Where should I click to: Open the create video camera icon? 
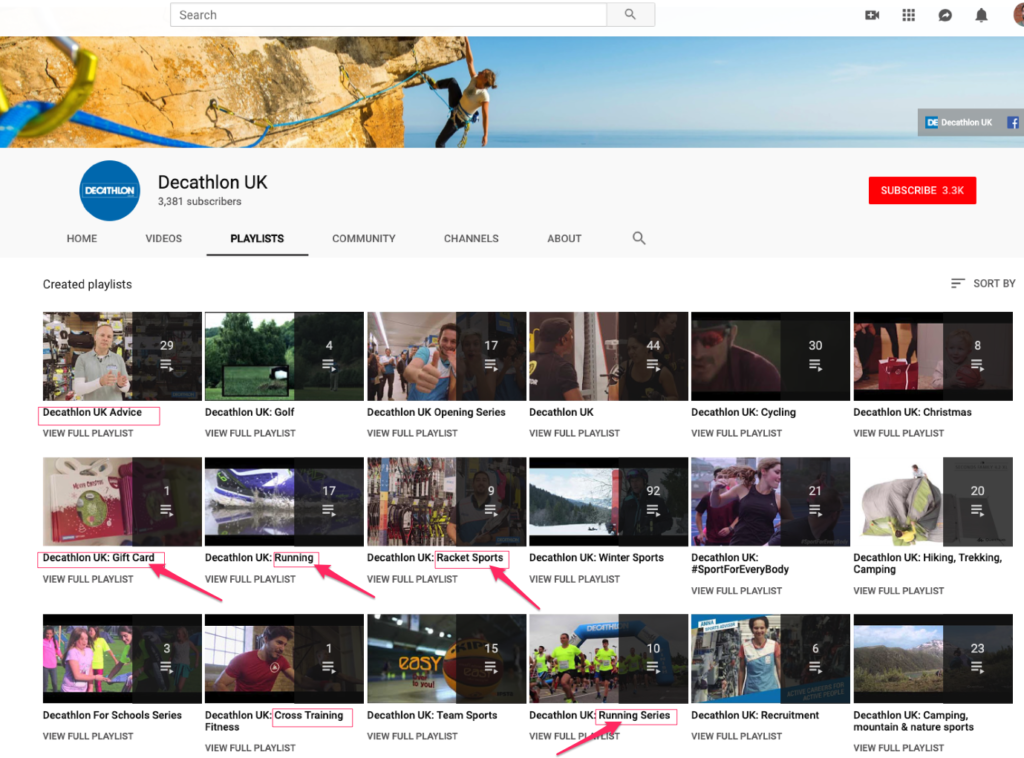(872, 15)
